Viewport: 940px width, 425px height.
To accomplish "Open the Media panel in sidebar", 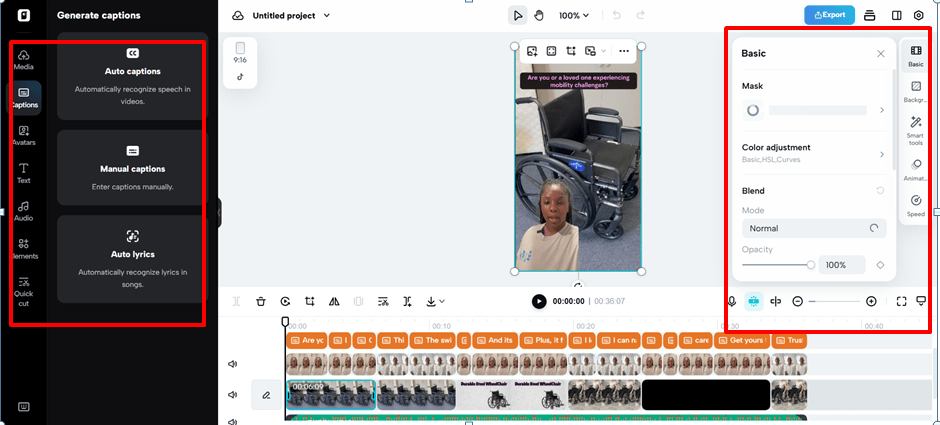I will (24, 58).
